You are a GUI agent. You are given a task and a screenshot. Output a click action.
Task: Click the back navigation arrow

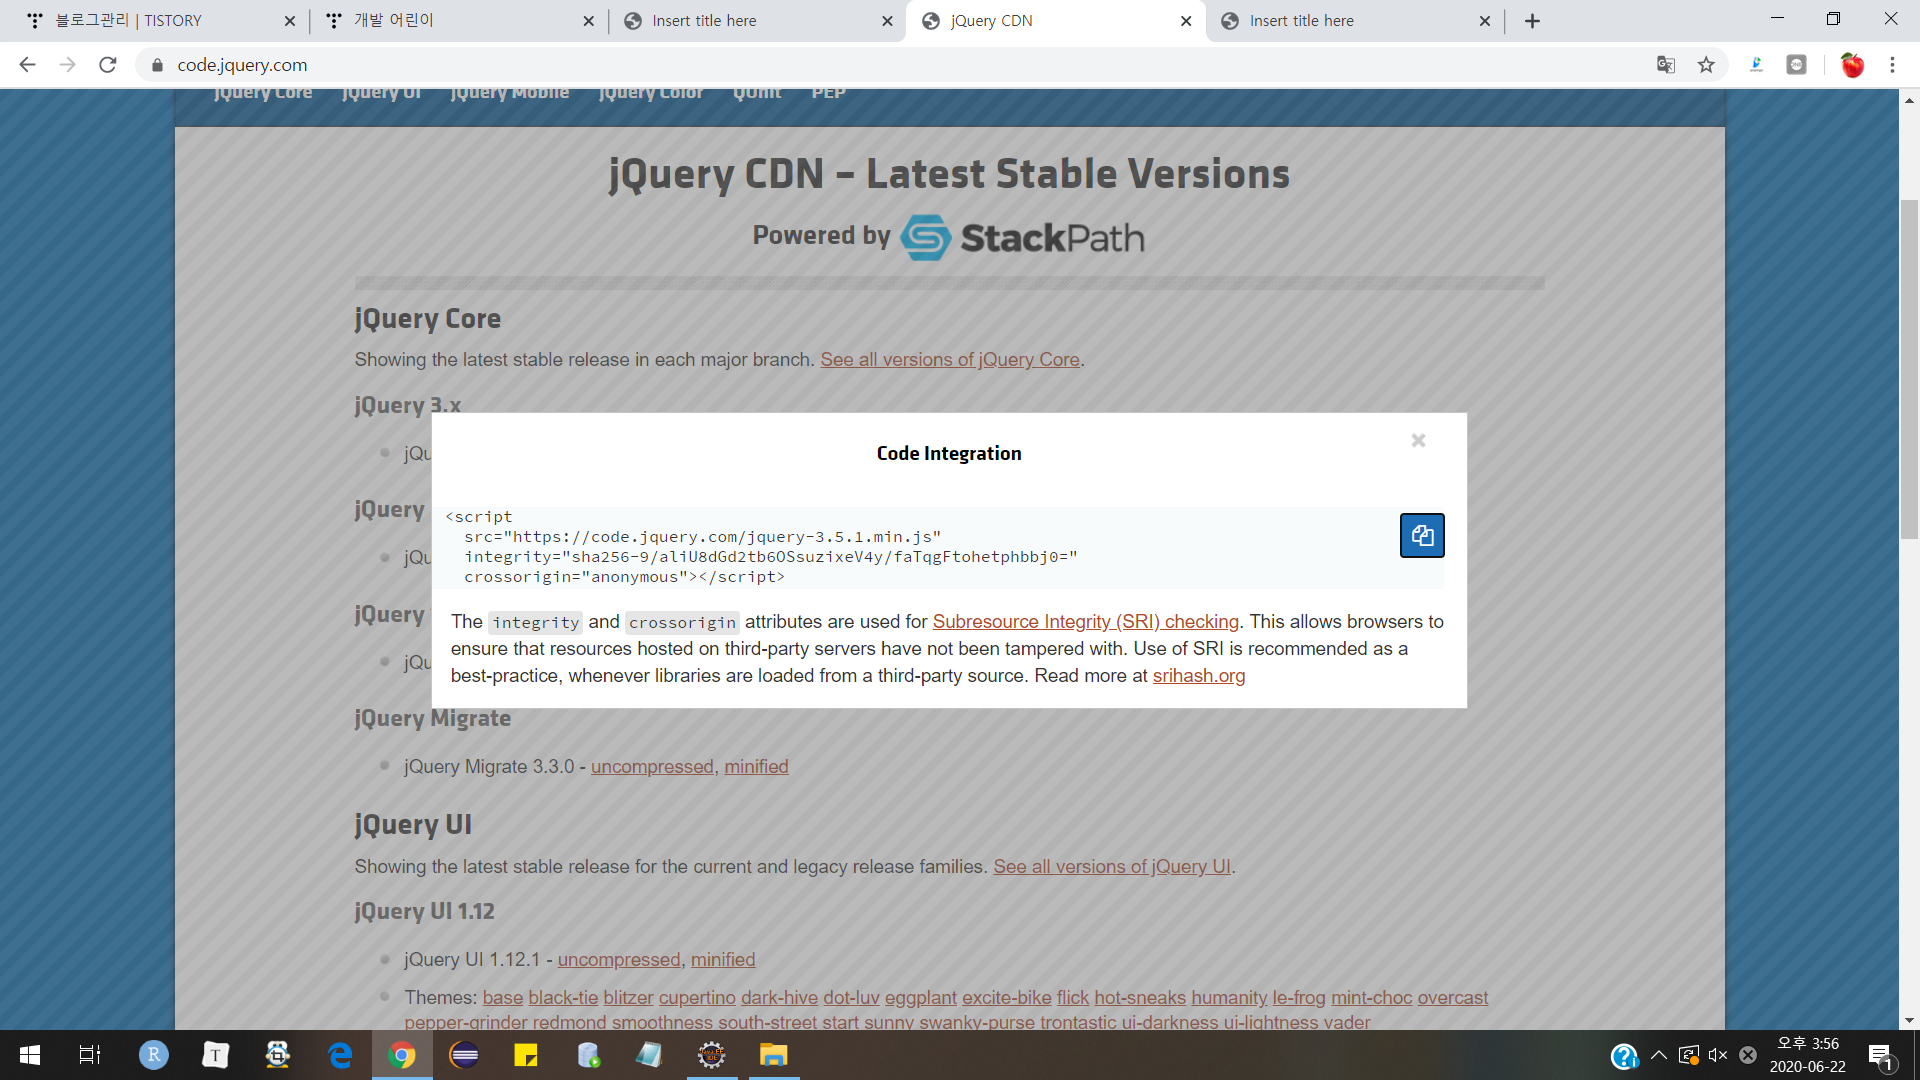[x=27, y=65]
